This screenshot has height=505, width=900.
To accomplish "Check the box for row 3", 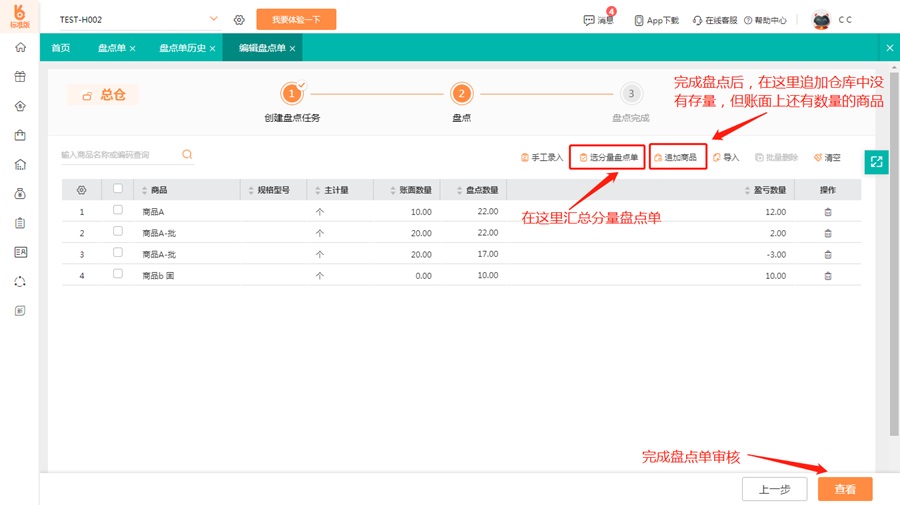I will click(118, 252).
